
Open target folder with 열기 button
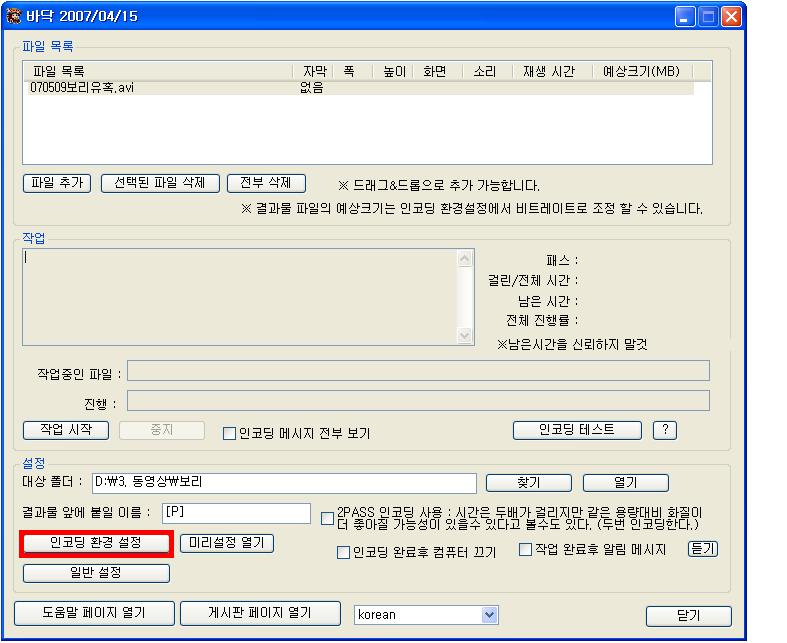click(625, 483)
